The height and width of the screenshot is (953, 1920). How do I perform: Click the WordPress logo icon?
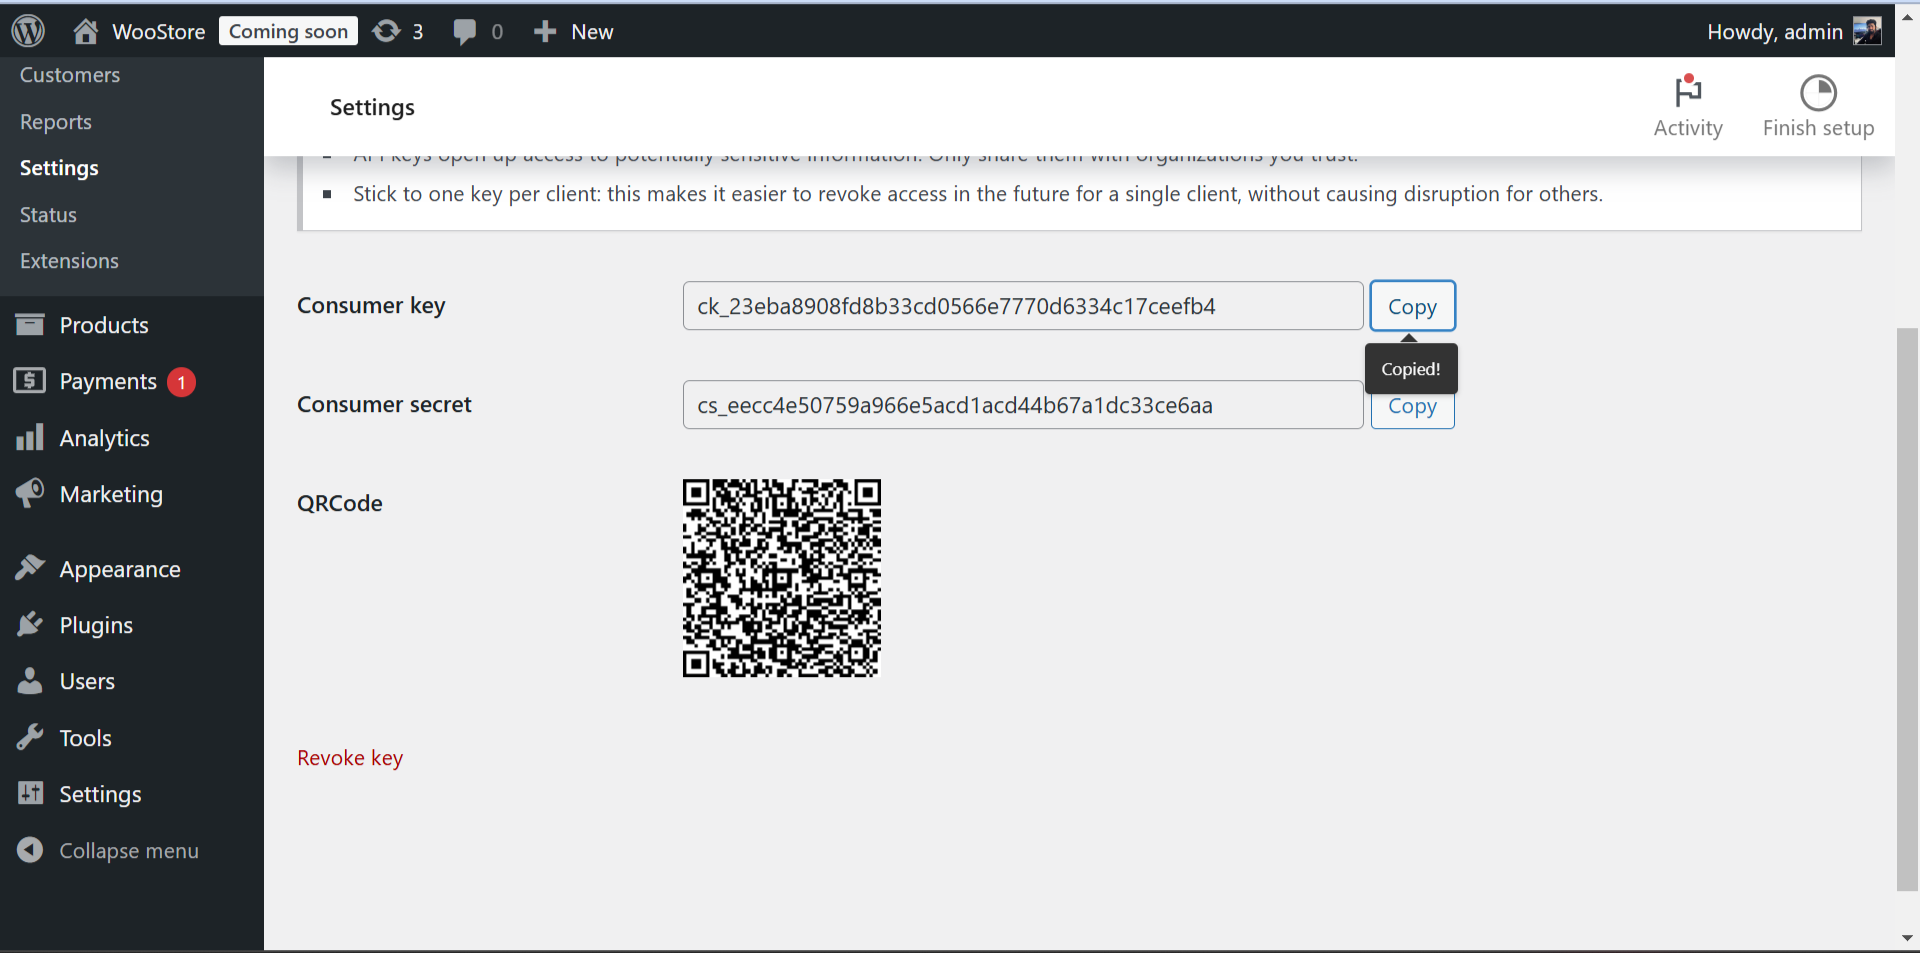[x=28, y=31]
